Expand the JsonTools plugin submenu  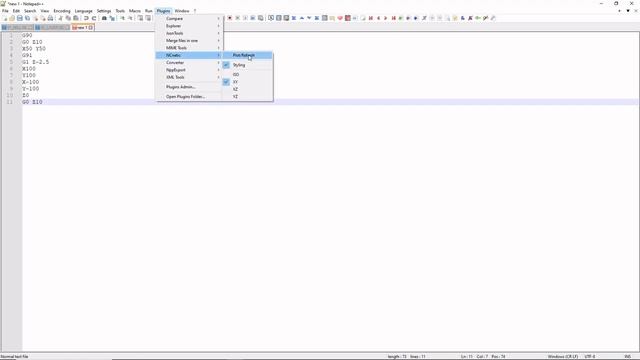click(x=189, y=33)
